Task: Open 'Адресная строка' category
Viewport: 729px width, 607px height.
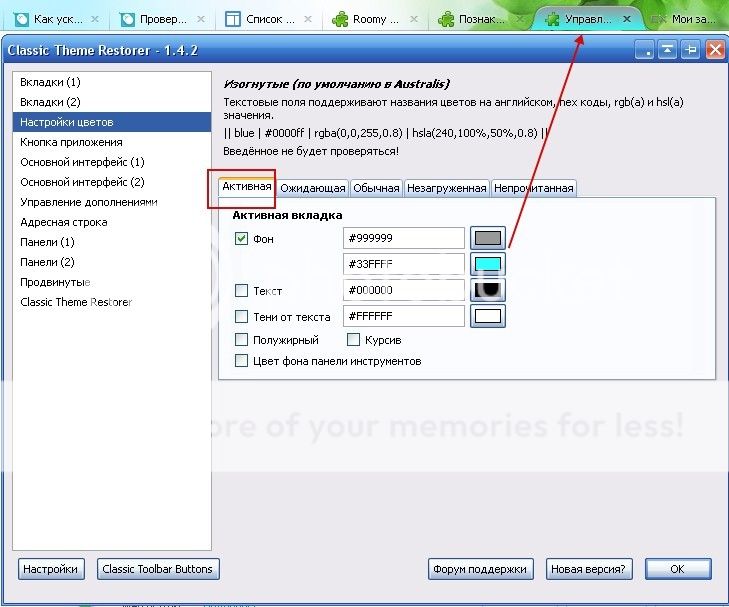Action: click(112, 222)
